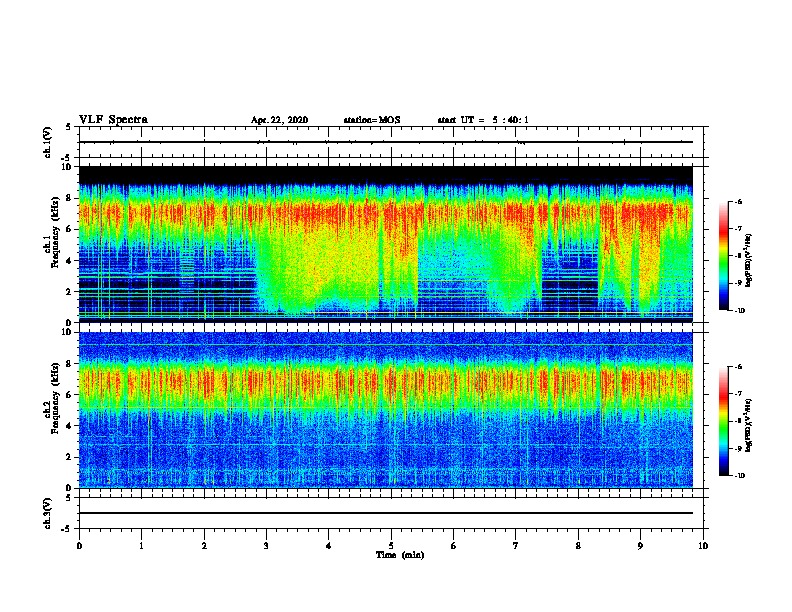Click the ch.1 spectrogram panel

[x=386, y=244]
